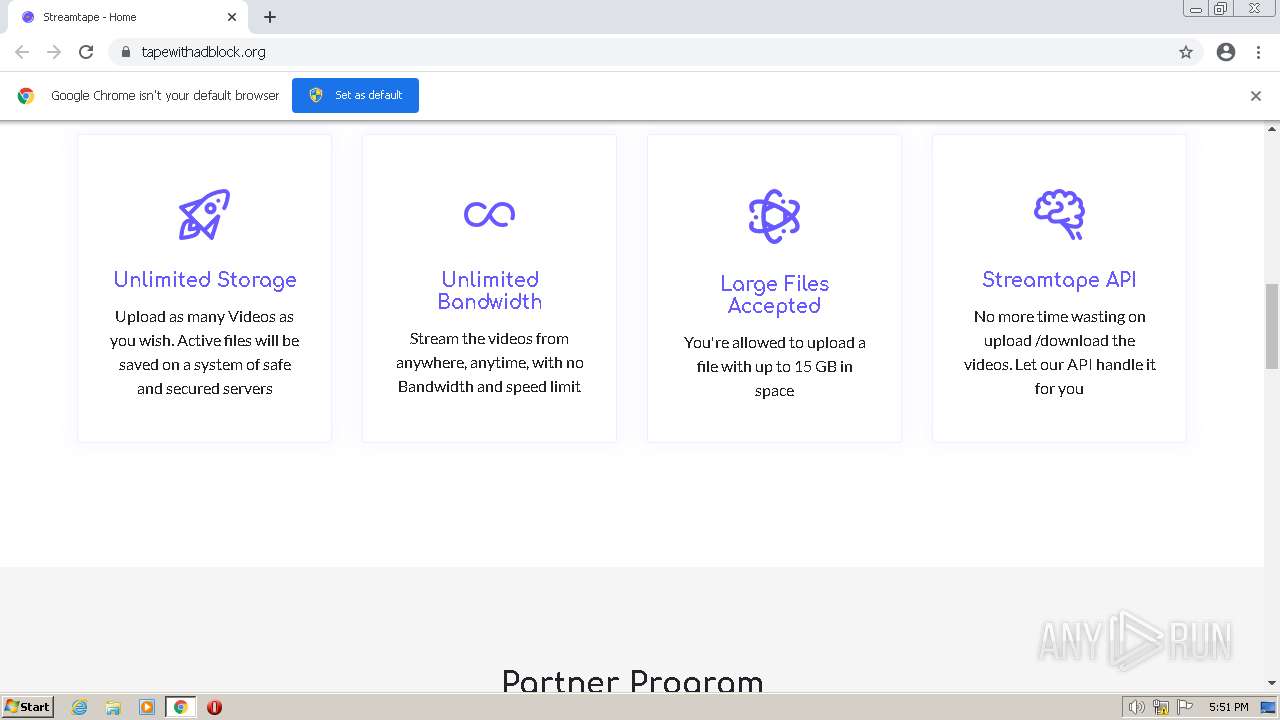Viewport: 1280px width, 720px height.
Task: Click the volume speaker tray icon
Action: click(x=1136, y=707)
